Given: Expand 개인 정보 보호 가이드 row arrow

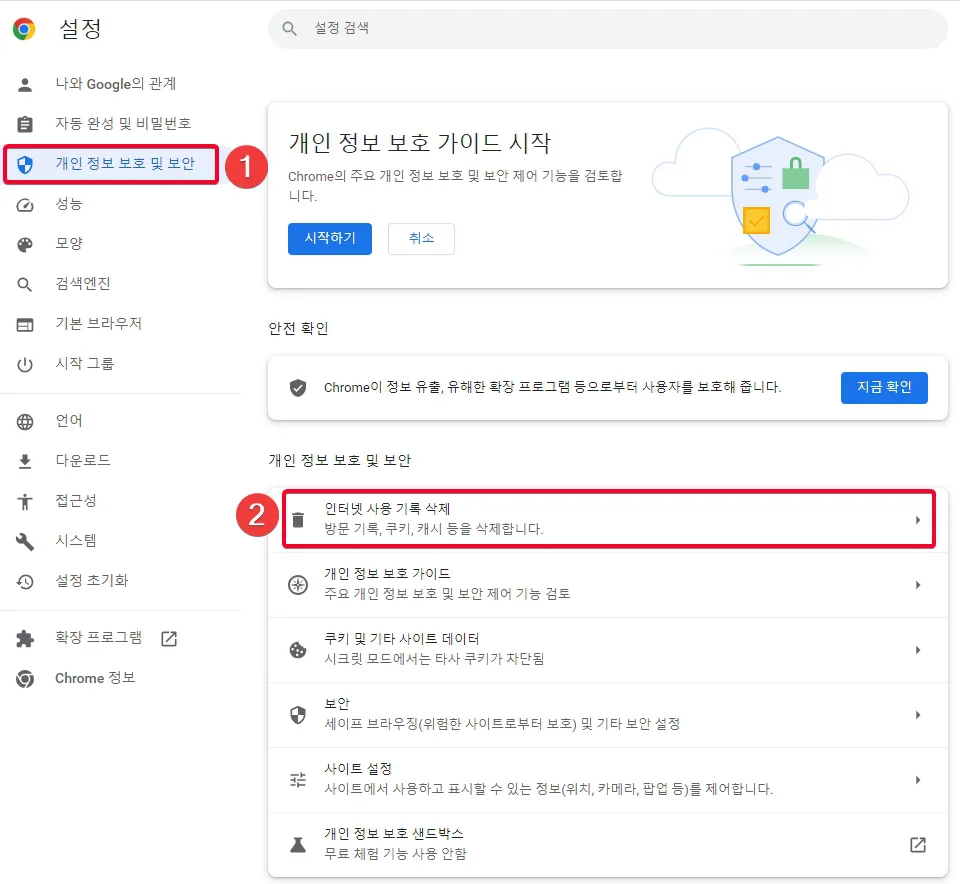Looking at the screenshot, I should [917, 585].
